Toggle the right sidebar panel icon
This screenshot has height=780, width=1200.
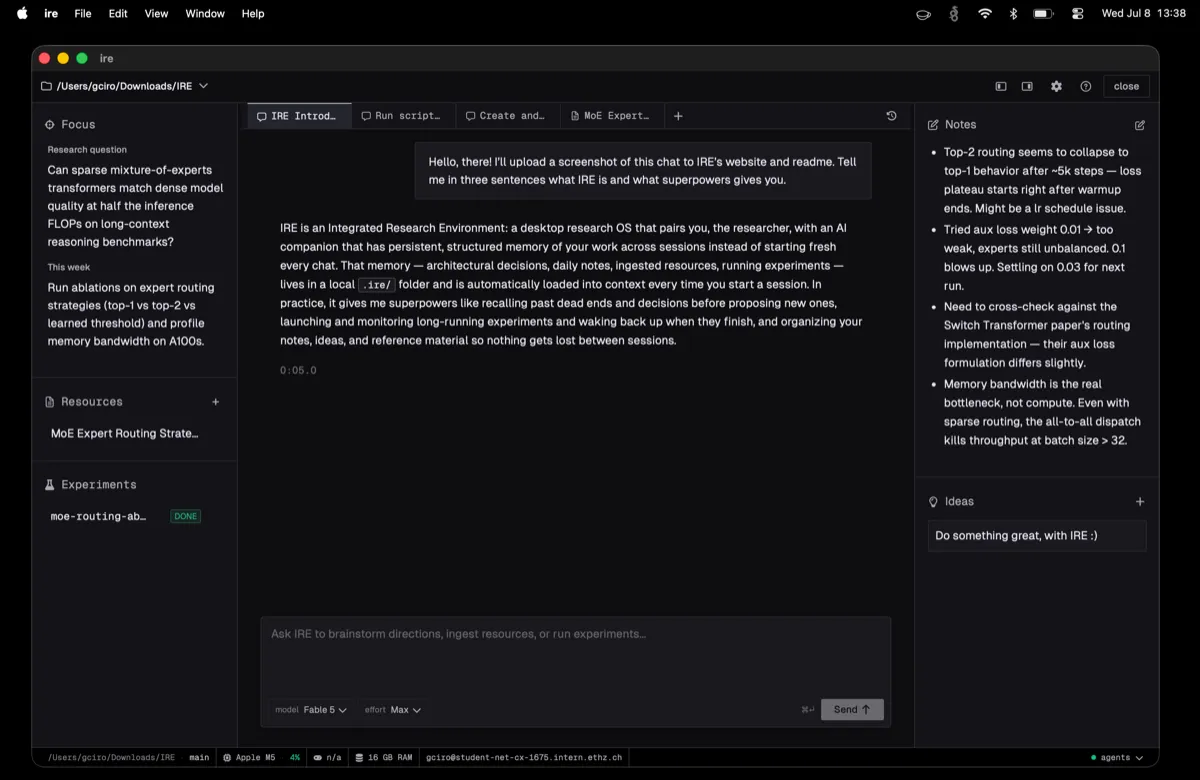click(1027, 86)
